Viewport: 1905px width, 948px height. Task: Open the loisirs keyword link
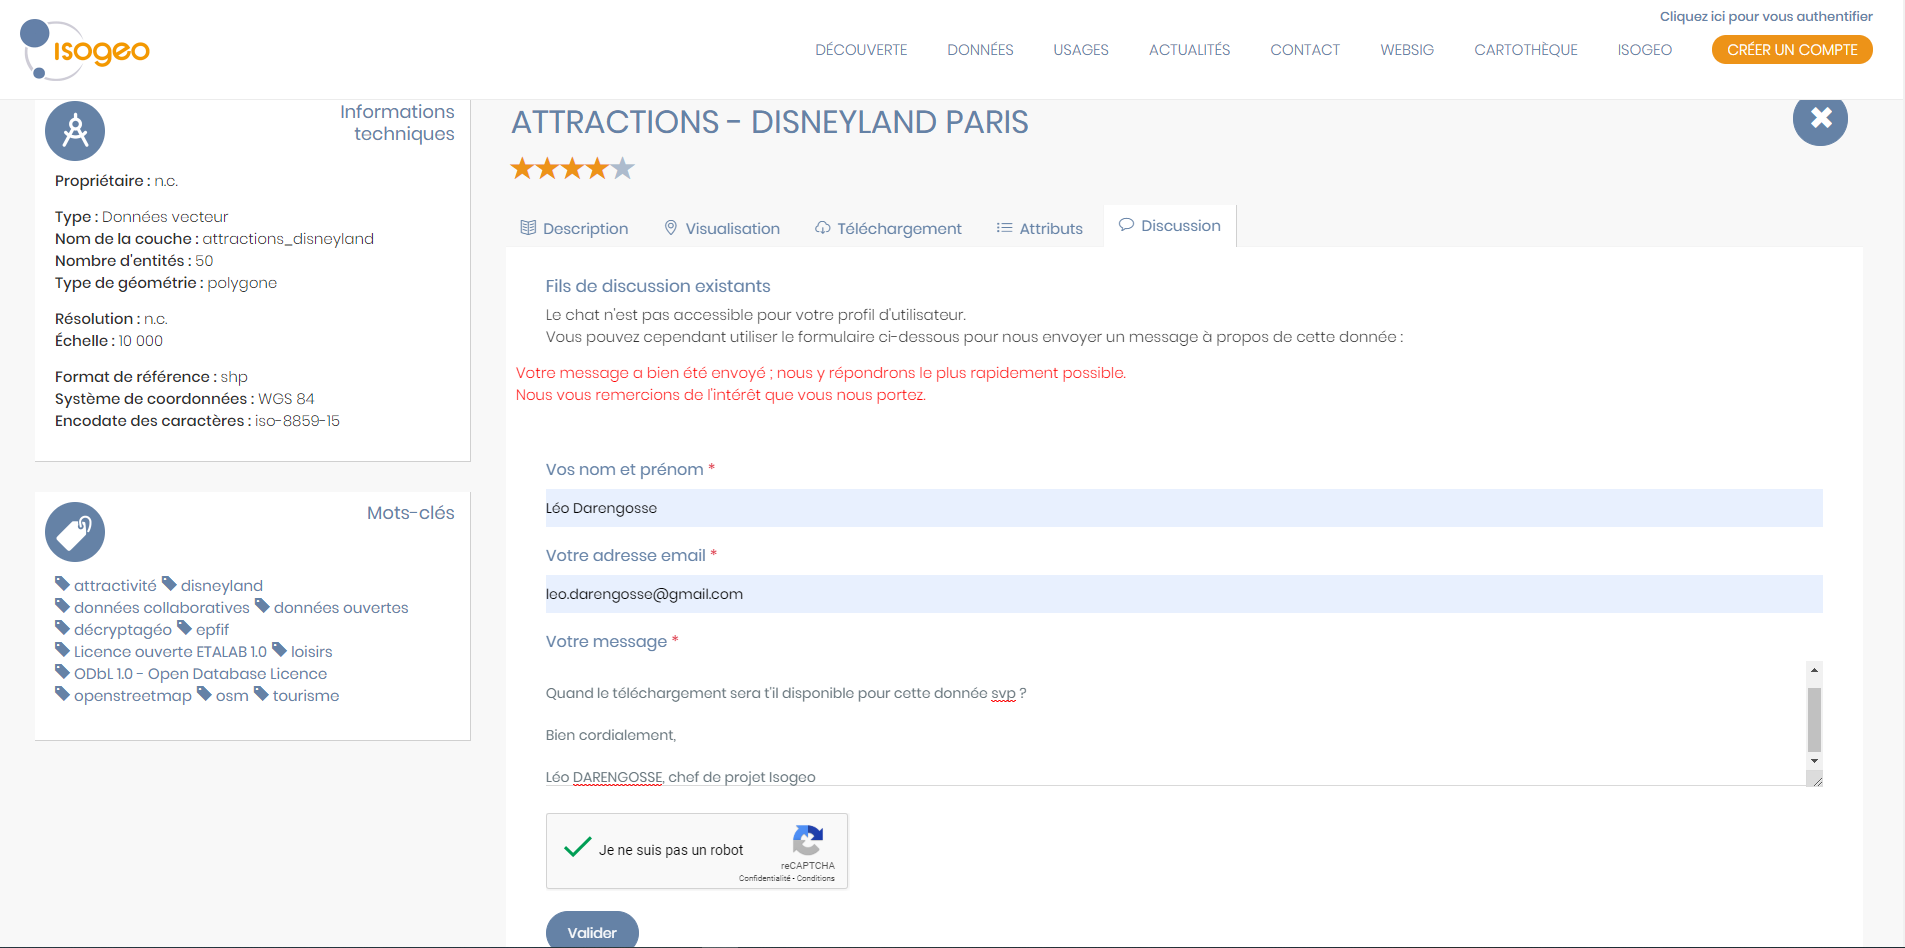point(312,652)
